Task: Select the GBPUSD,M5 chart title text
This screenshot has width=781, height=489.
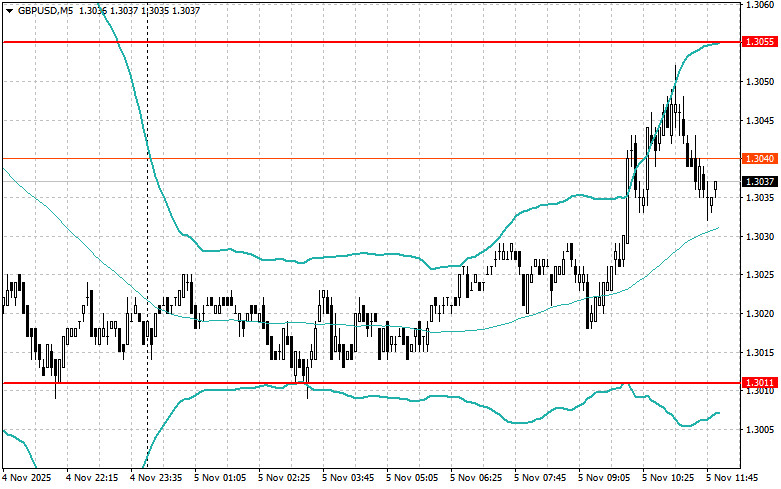Action: point(45,10)
